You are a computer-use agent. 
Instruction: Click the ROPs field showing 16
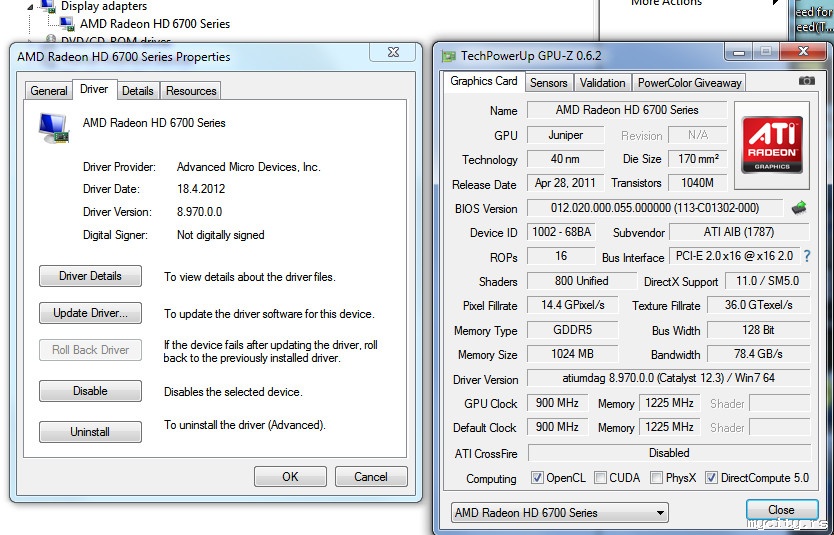click(x=561, y=256)
